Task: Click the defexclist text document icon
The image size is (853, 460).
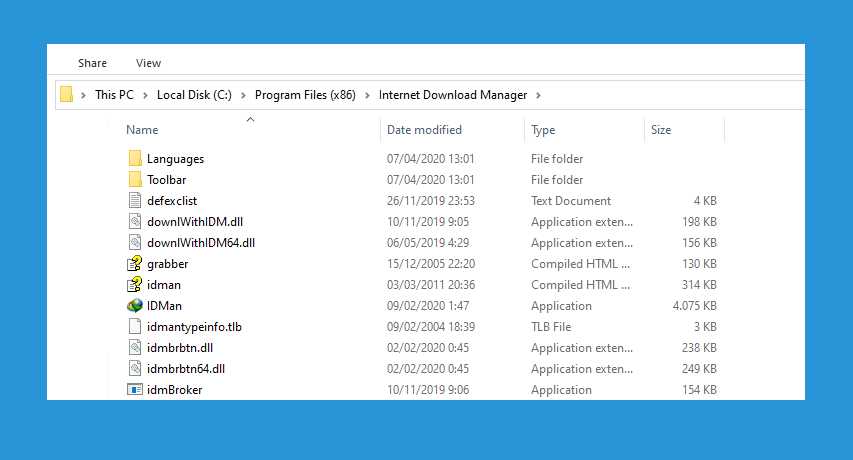Action: point(135,201)
